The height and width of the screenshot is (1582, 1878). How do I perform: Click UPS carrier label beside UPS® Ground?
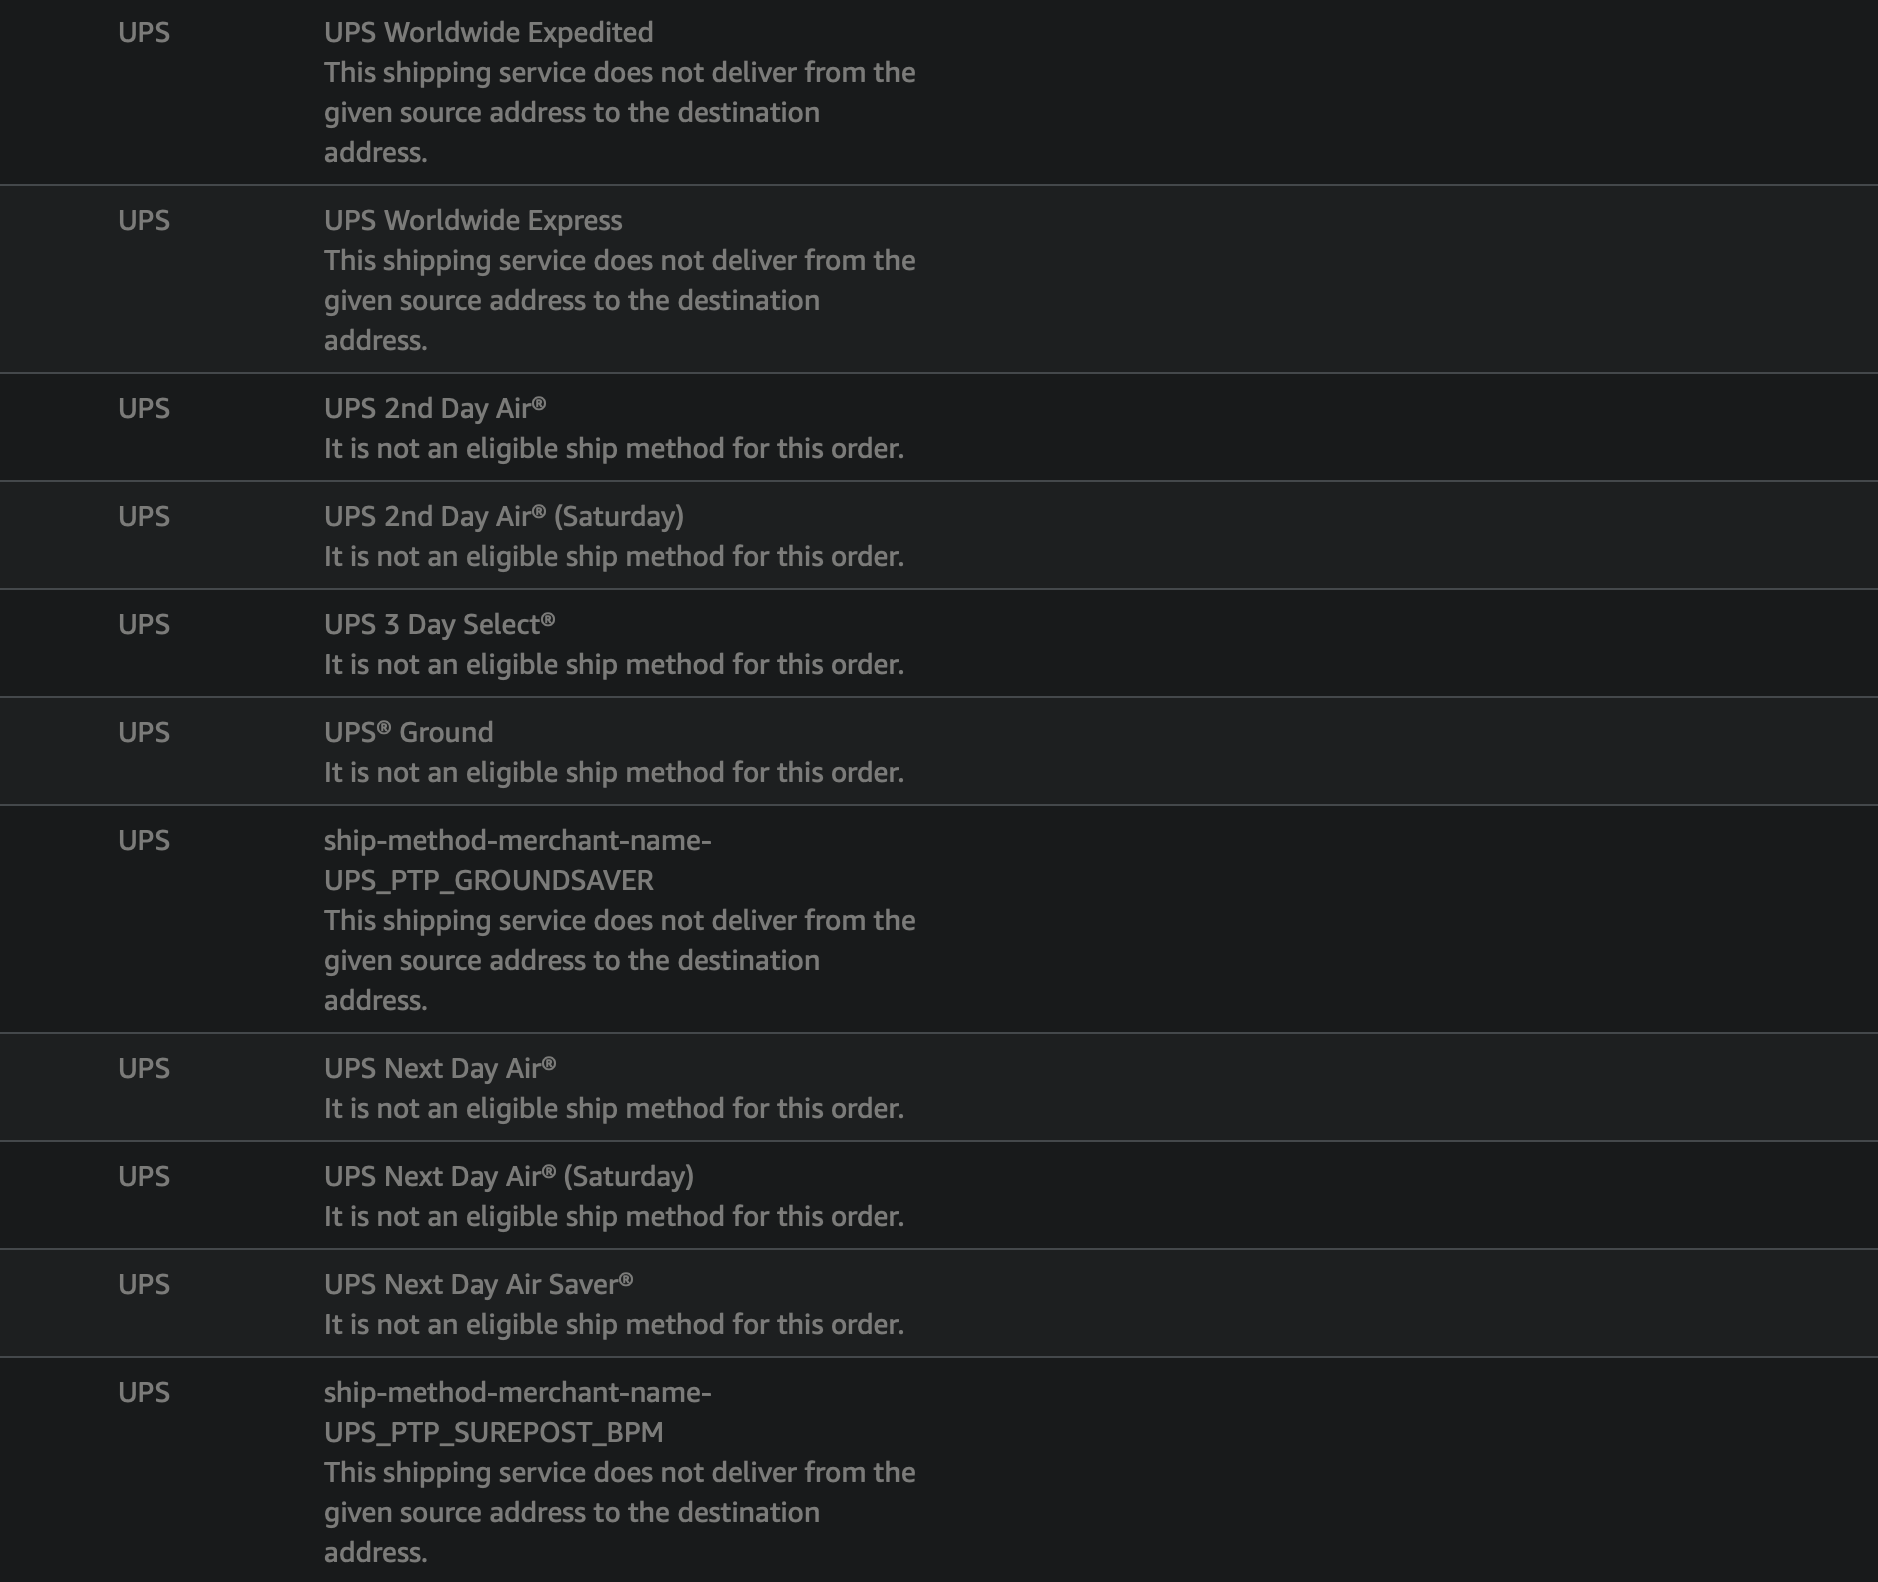pos(144,733)
